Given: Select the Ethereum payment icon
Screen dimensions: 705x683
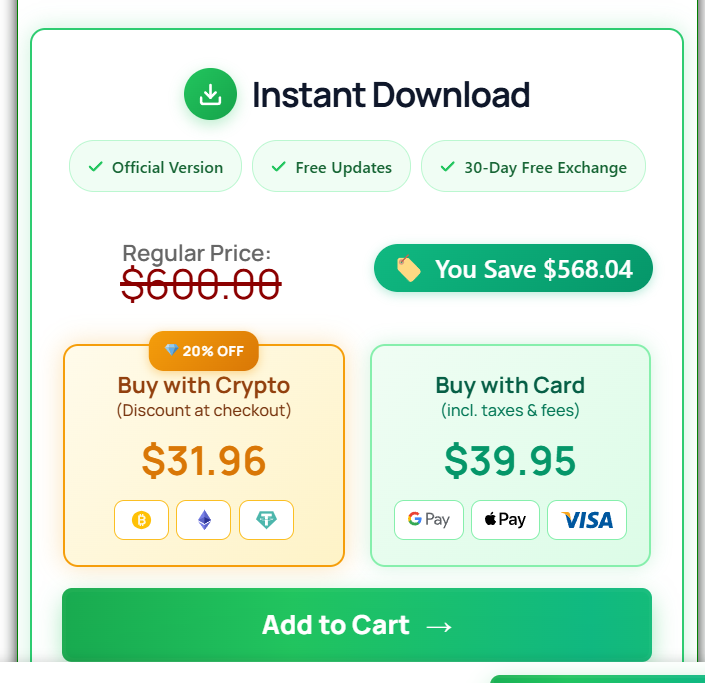Looking at the screenshot, I should coord(204,520).
